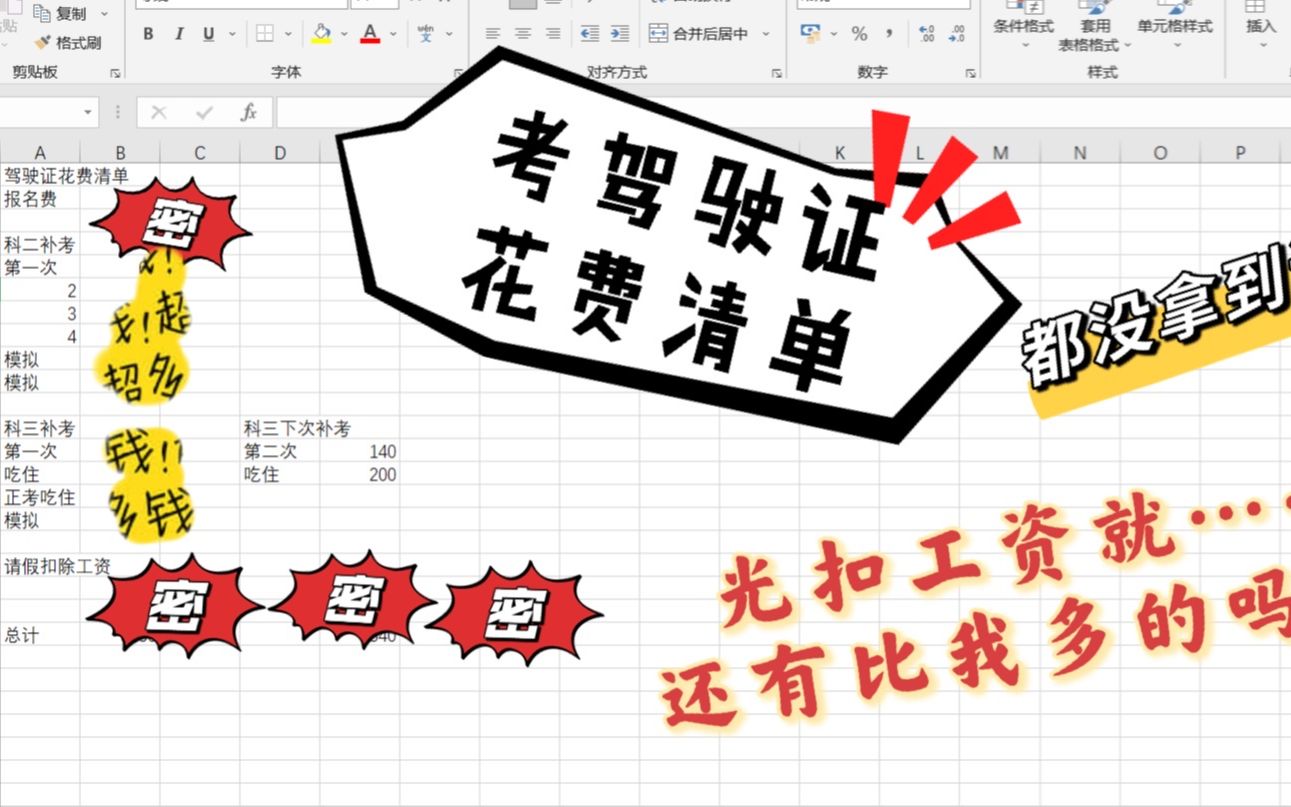The image size is (1291, 807).
Task: Open the fill color dropdown arrow
Action: 344,34
